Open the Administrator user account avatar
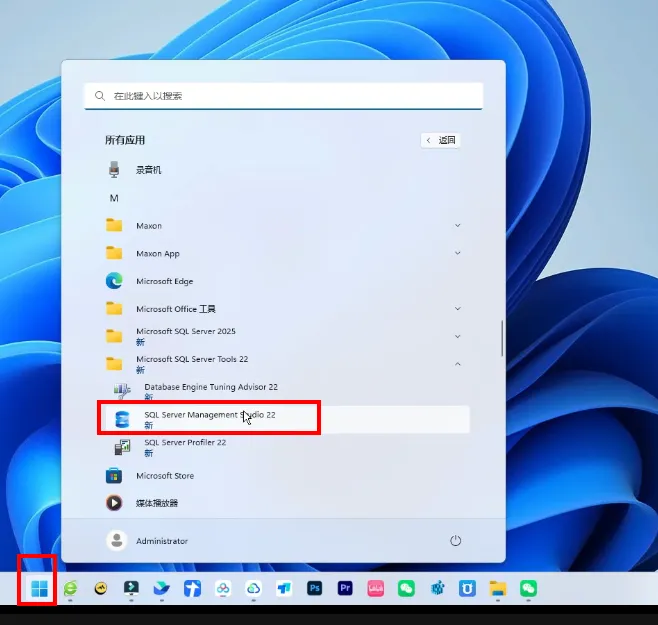Viewport: 658px width, 625px height. pos(117,541)
